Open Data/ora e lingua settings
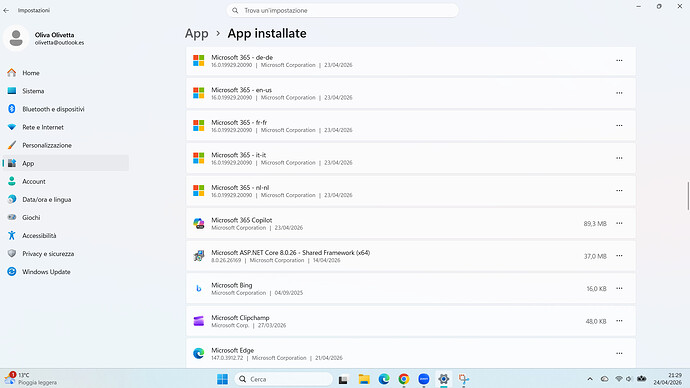The height and width of the screenshot is (388, 690). (x=66, y=199)
